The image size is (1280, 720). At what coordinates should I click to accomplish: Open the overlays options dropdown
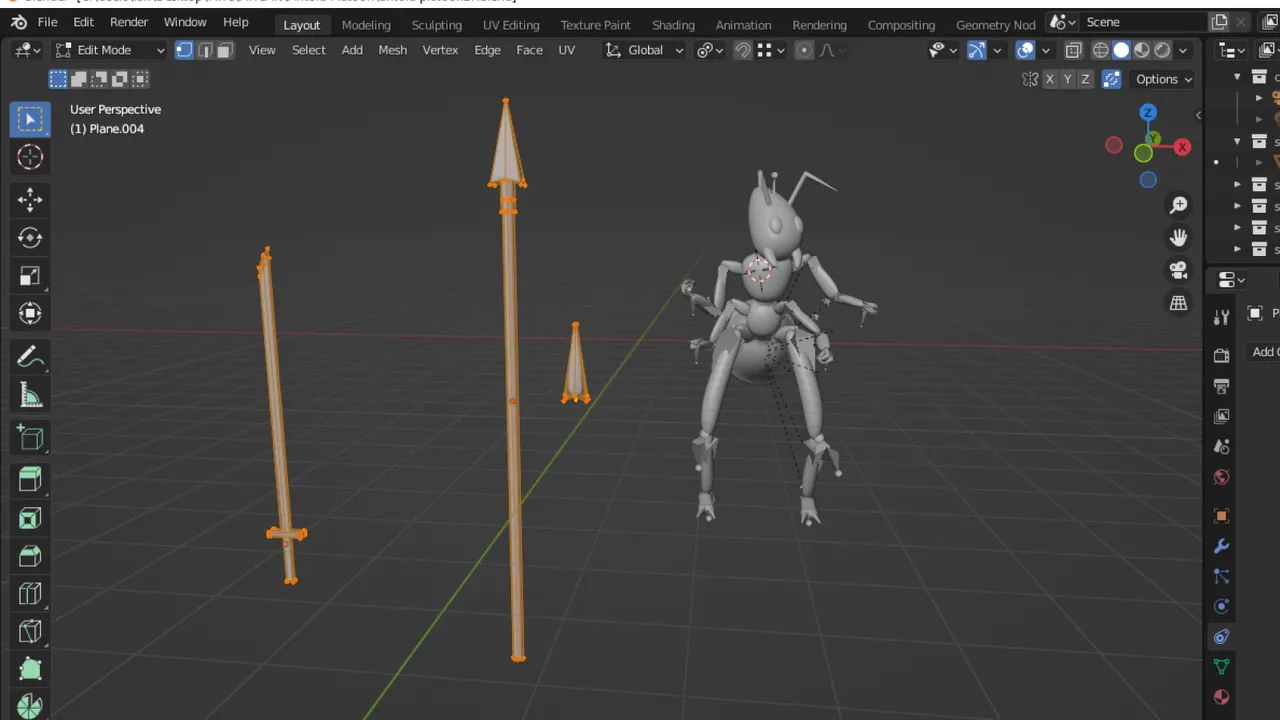[x=1046, y=50]
